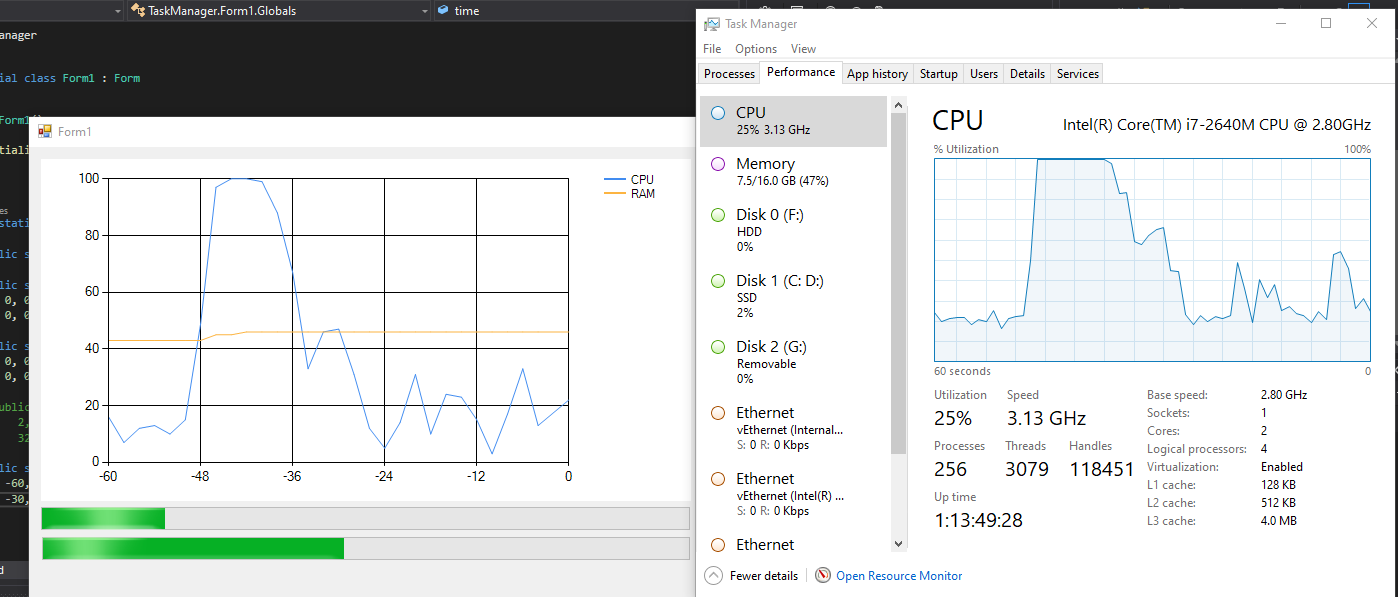Viewport: 1398px width, 597px height.
Task: Click the upper green progress bar in Form1
Action: click(102, 518)
